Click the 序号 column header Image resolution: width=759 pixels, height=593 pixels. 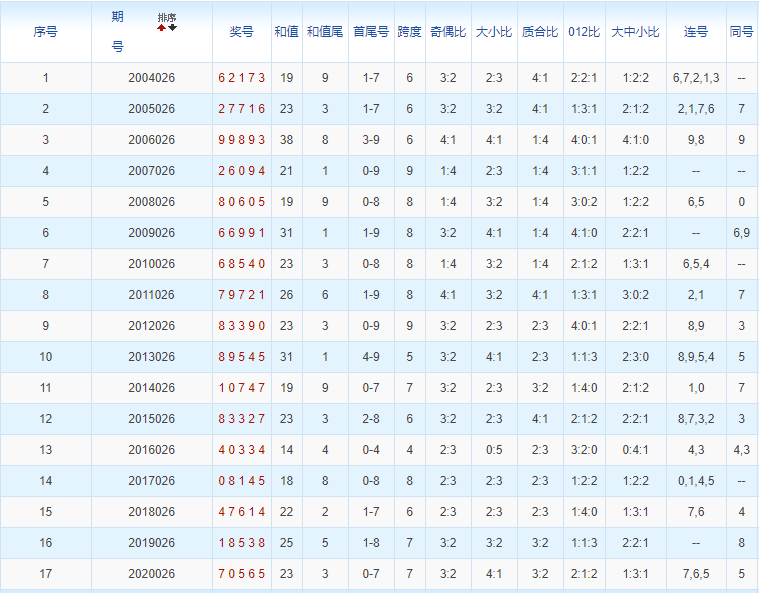[46, 32]
